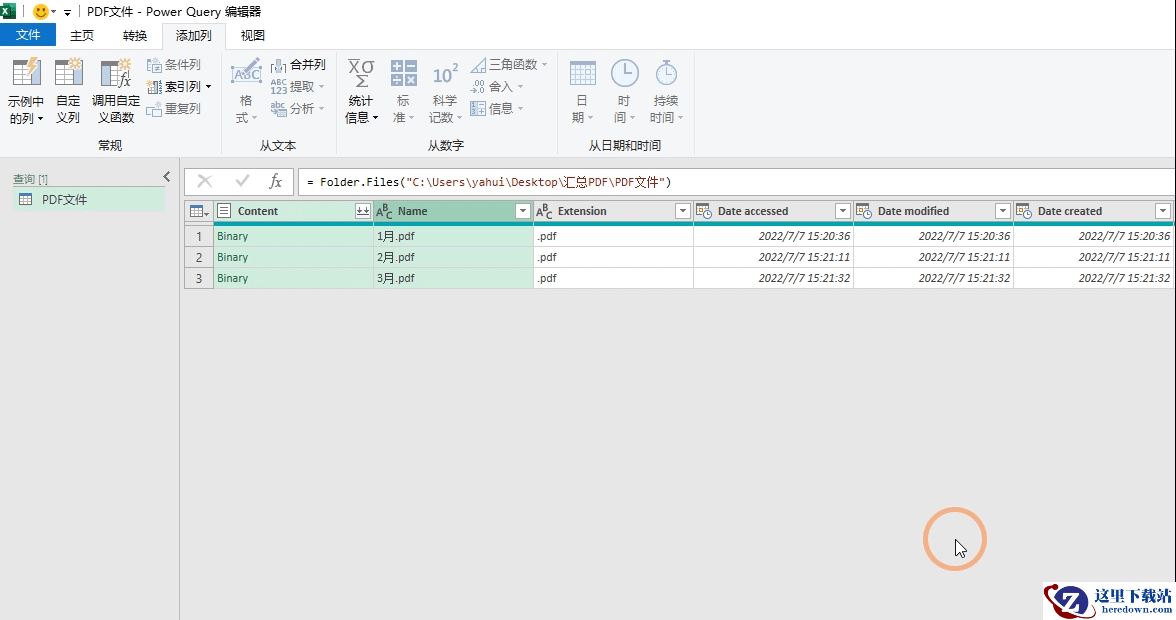Open the 提取 (extract) dropdown
Image resolution: width=1176 pixels, height=620 pixels.
(298, 87)
